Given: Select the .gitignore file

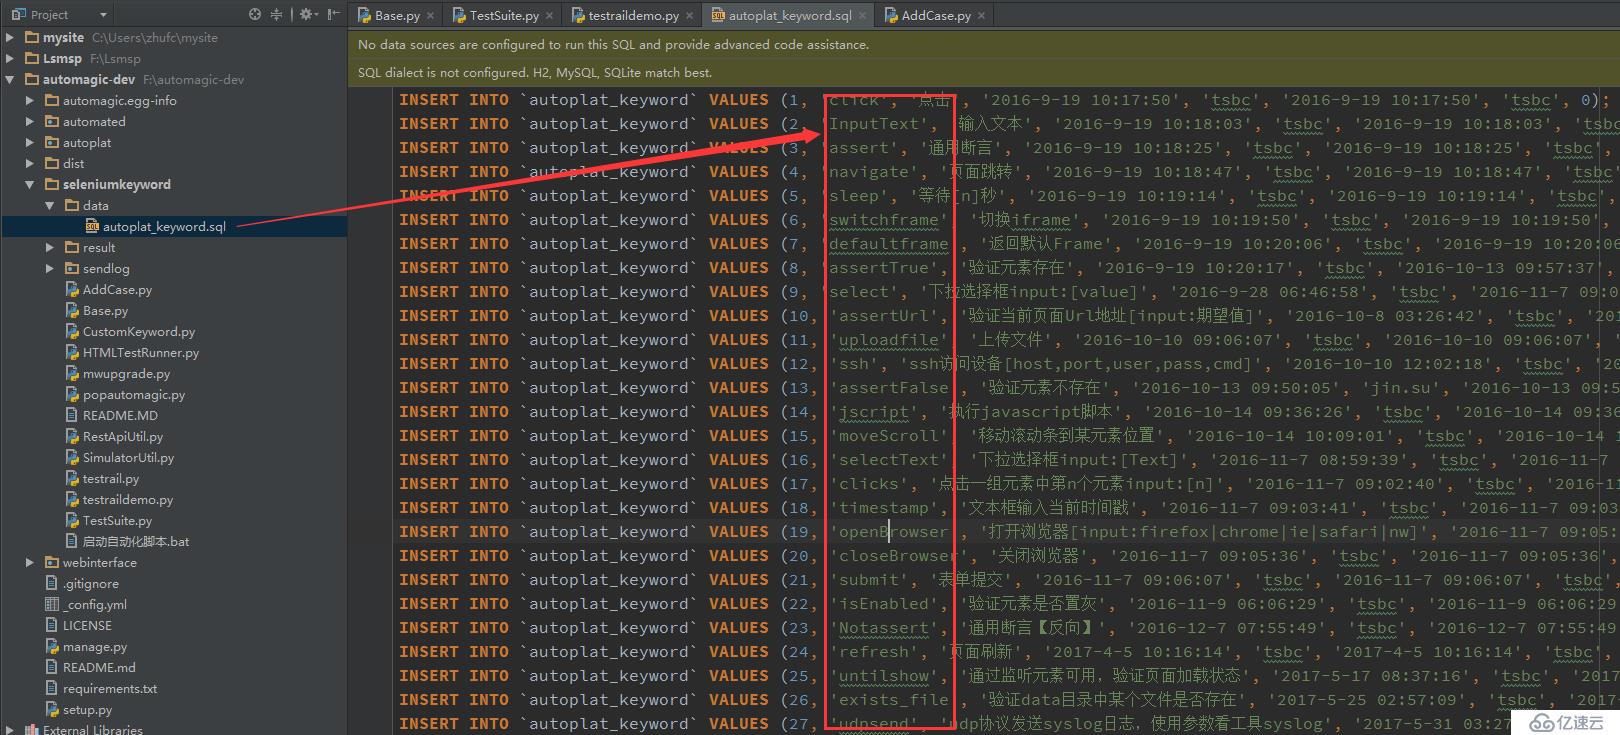Looking at the screenshot, I should pos(90,583).
